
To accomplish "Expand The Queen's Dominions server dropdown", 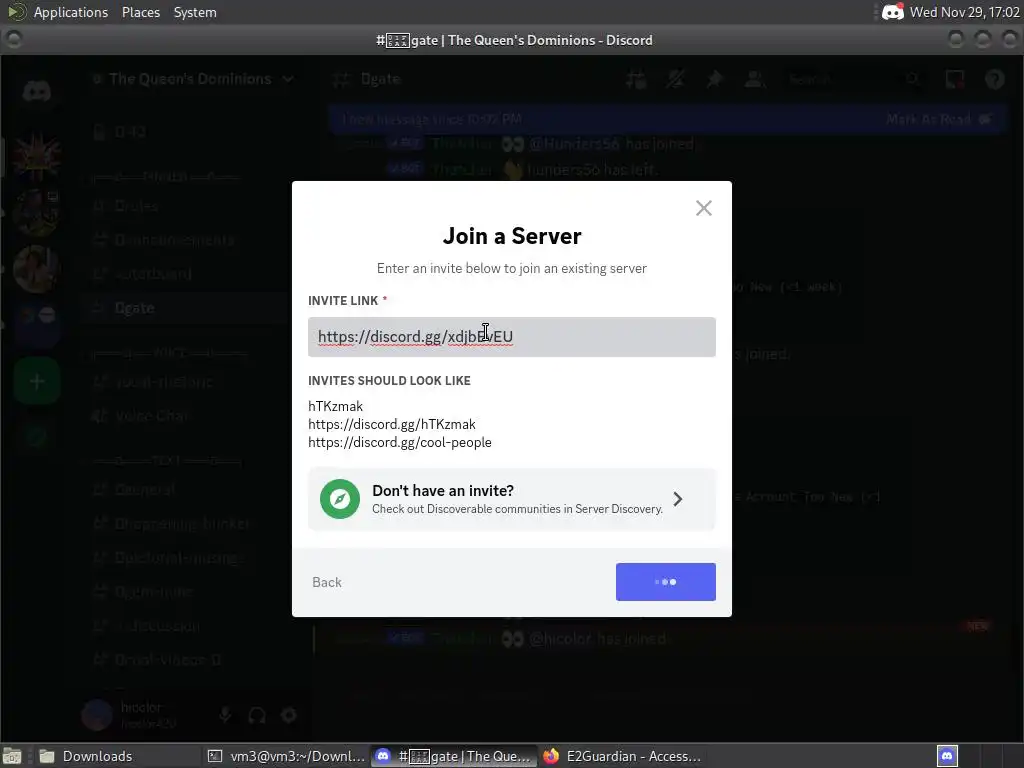I will coord(287,79).
